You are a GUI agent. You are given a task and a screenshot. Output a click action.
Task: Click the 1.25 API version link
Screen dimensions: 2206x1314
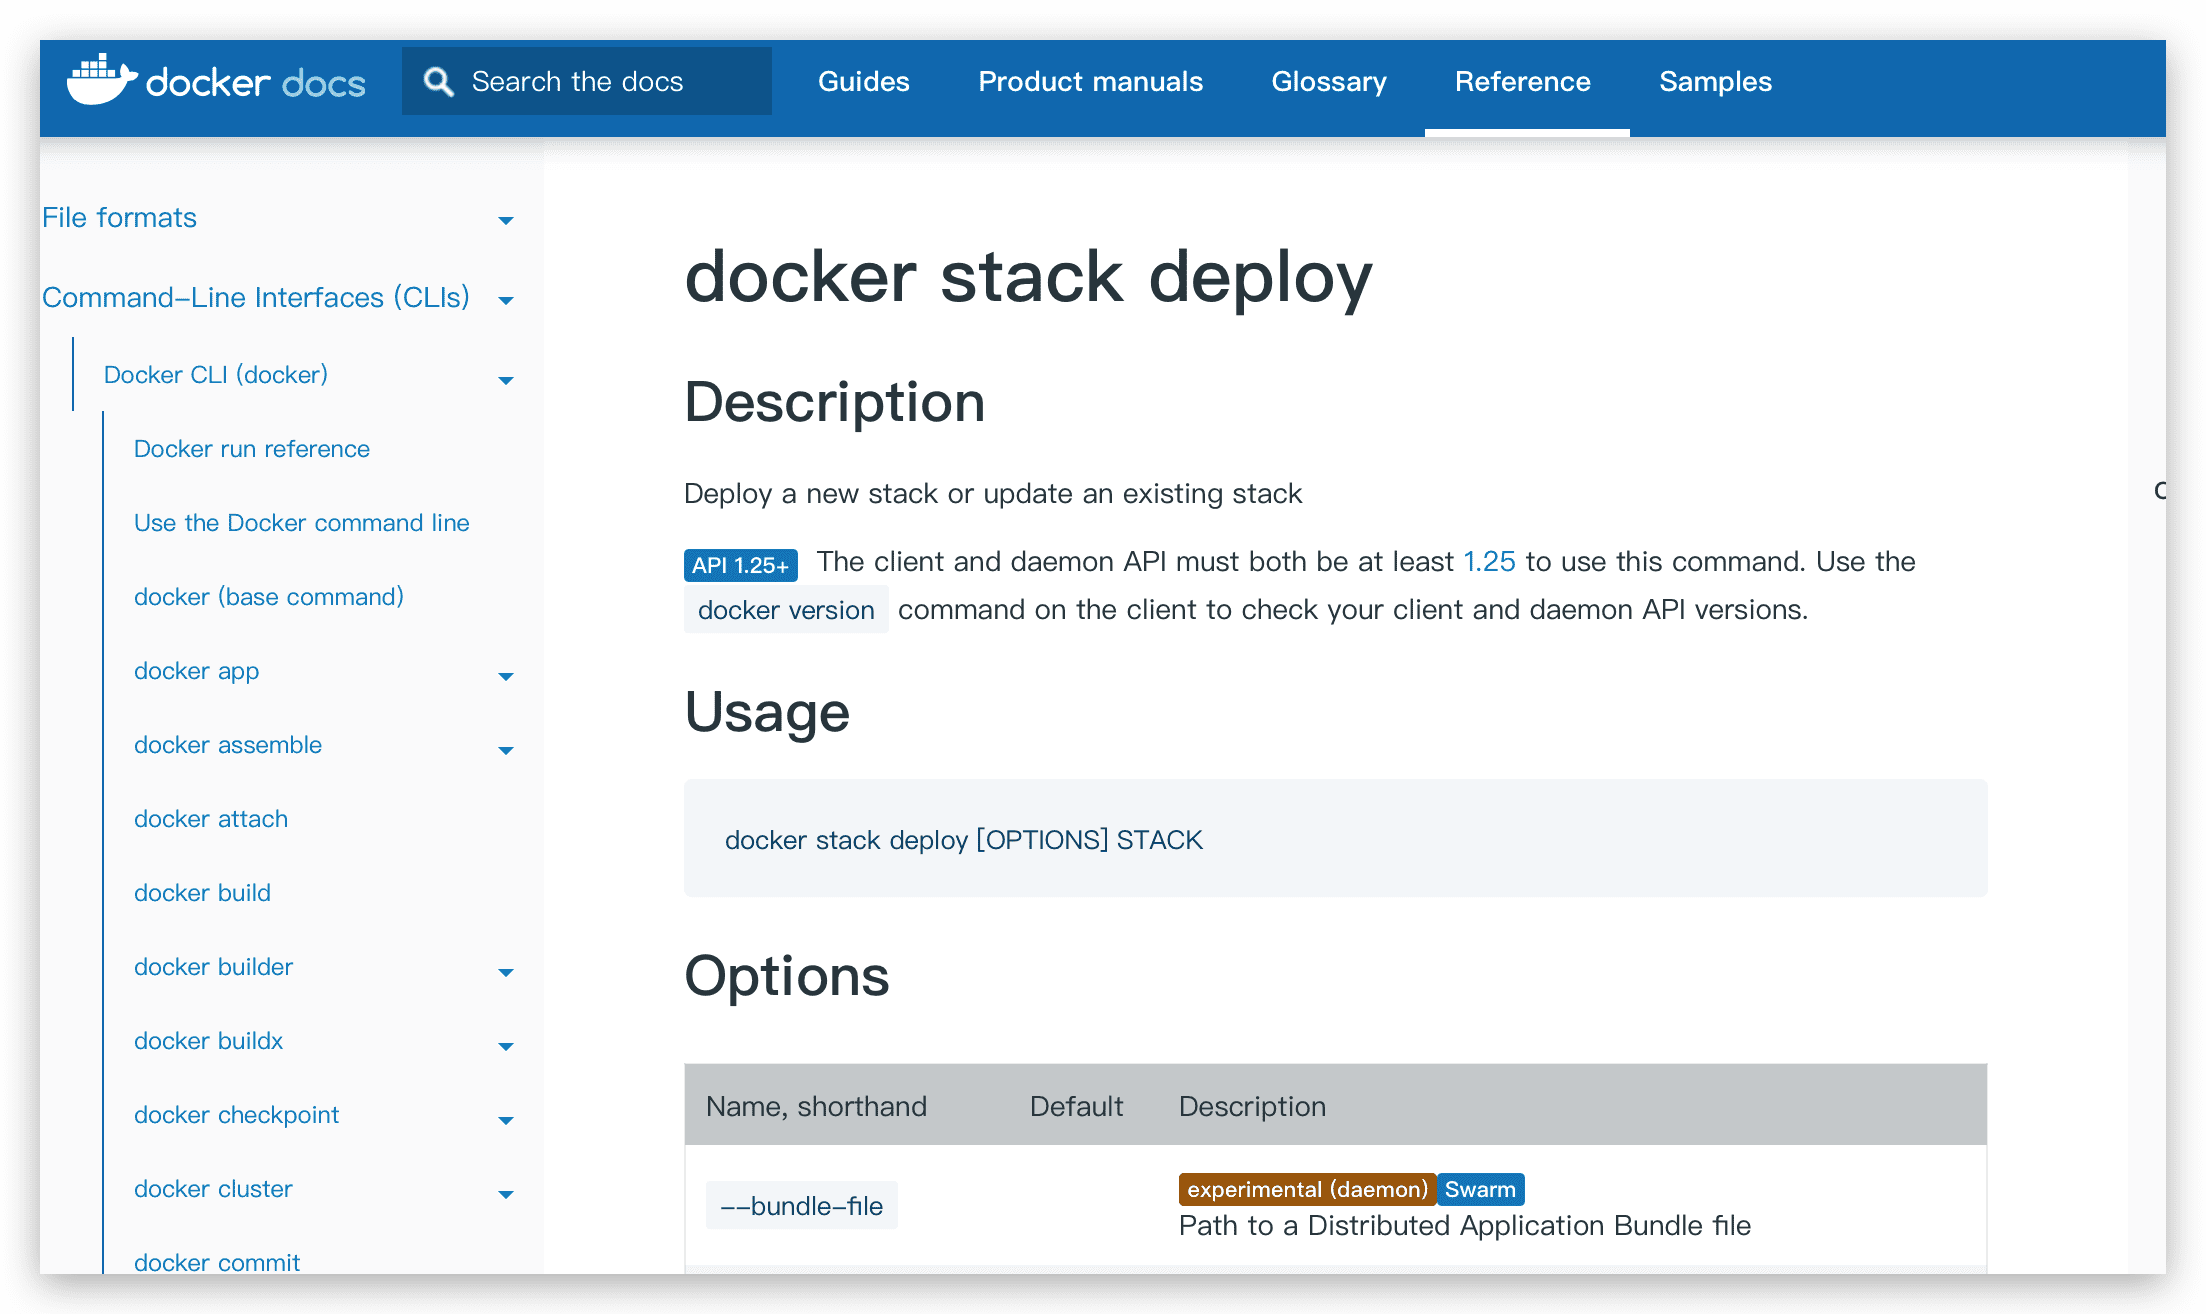[x=1489, y=562]
